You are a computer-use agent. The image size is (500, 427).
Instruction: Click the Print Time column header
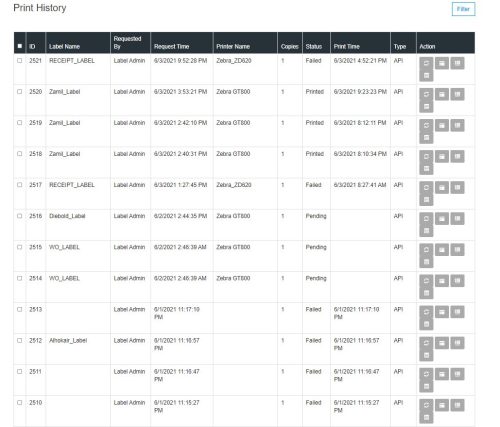point(347,46)
